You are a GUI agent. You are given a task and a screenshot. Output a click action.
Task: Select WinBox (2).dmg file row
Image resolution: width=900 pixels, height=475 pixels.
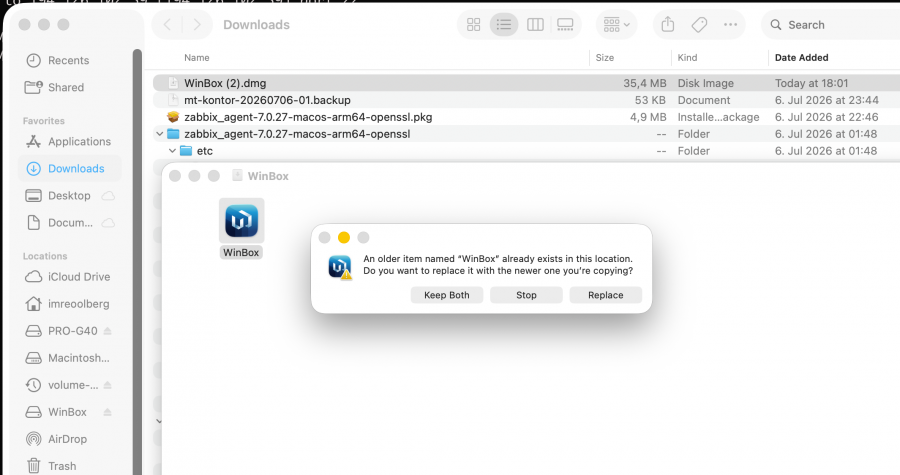(x=526, y=83)
